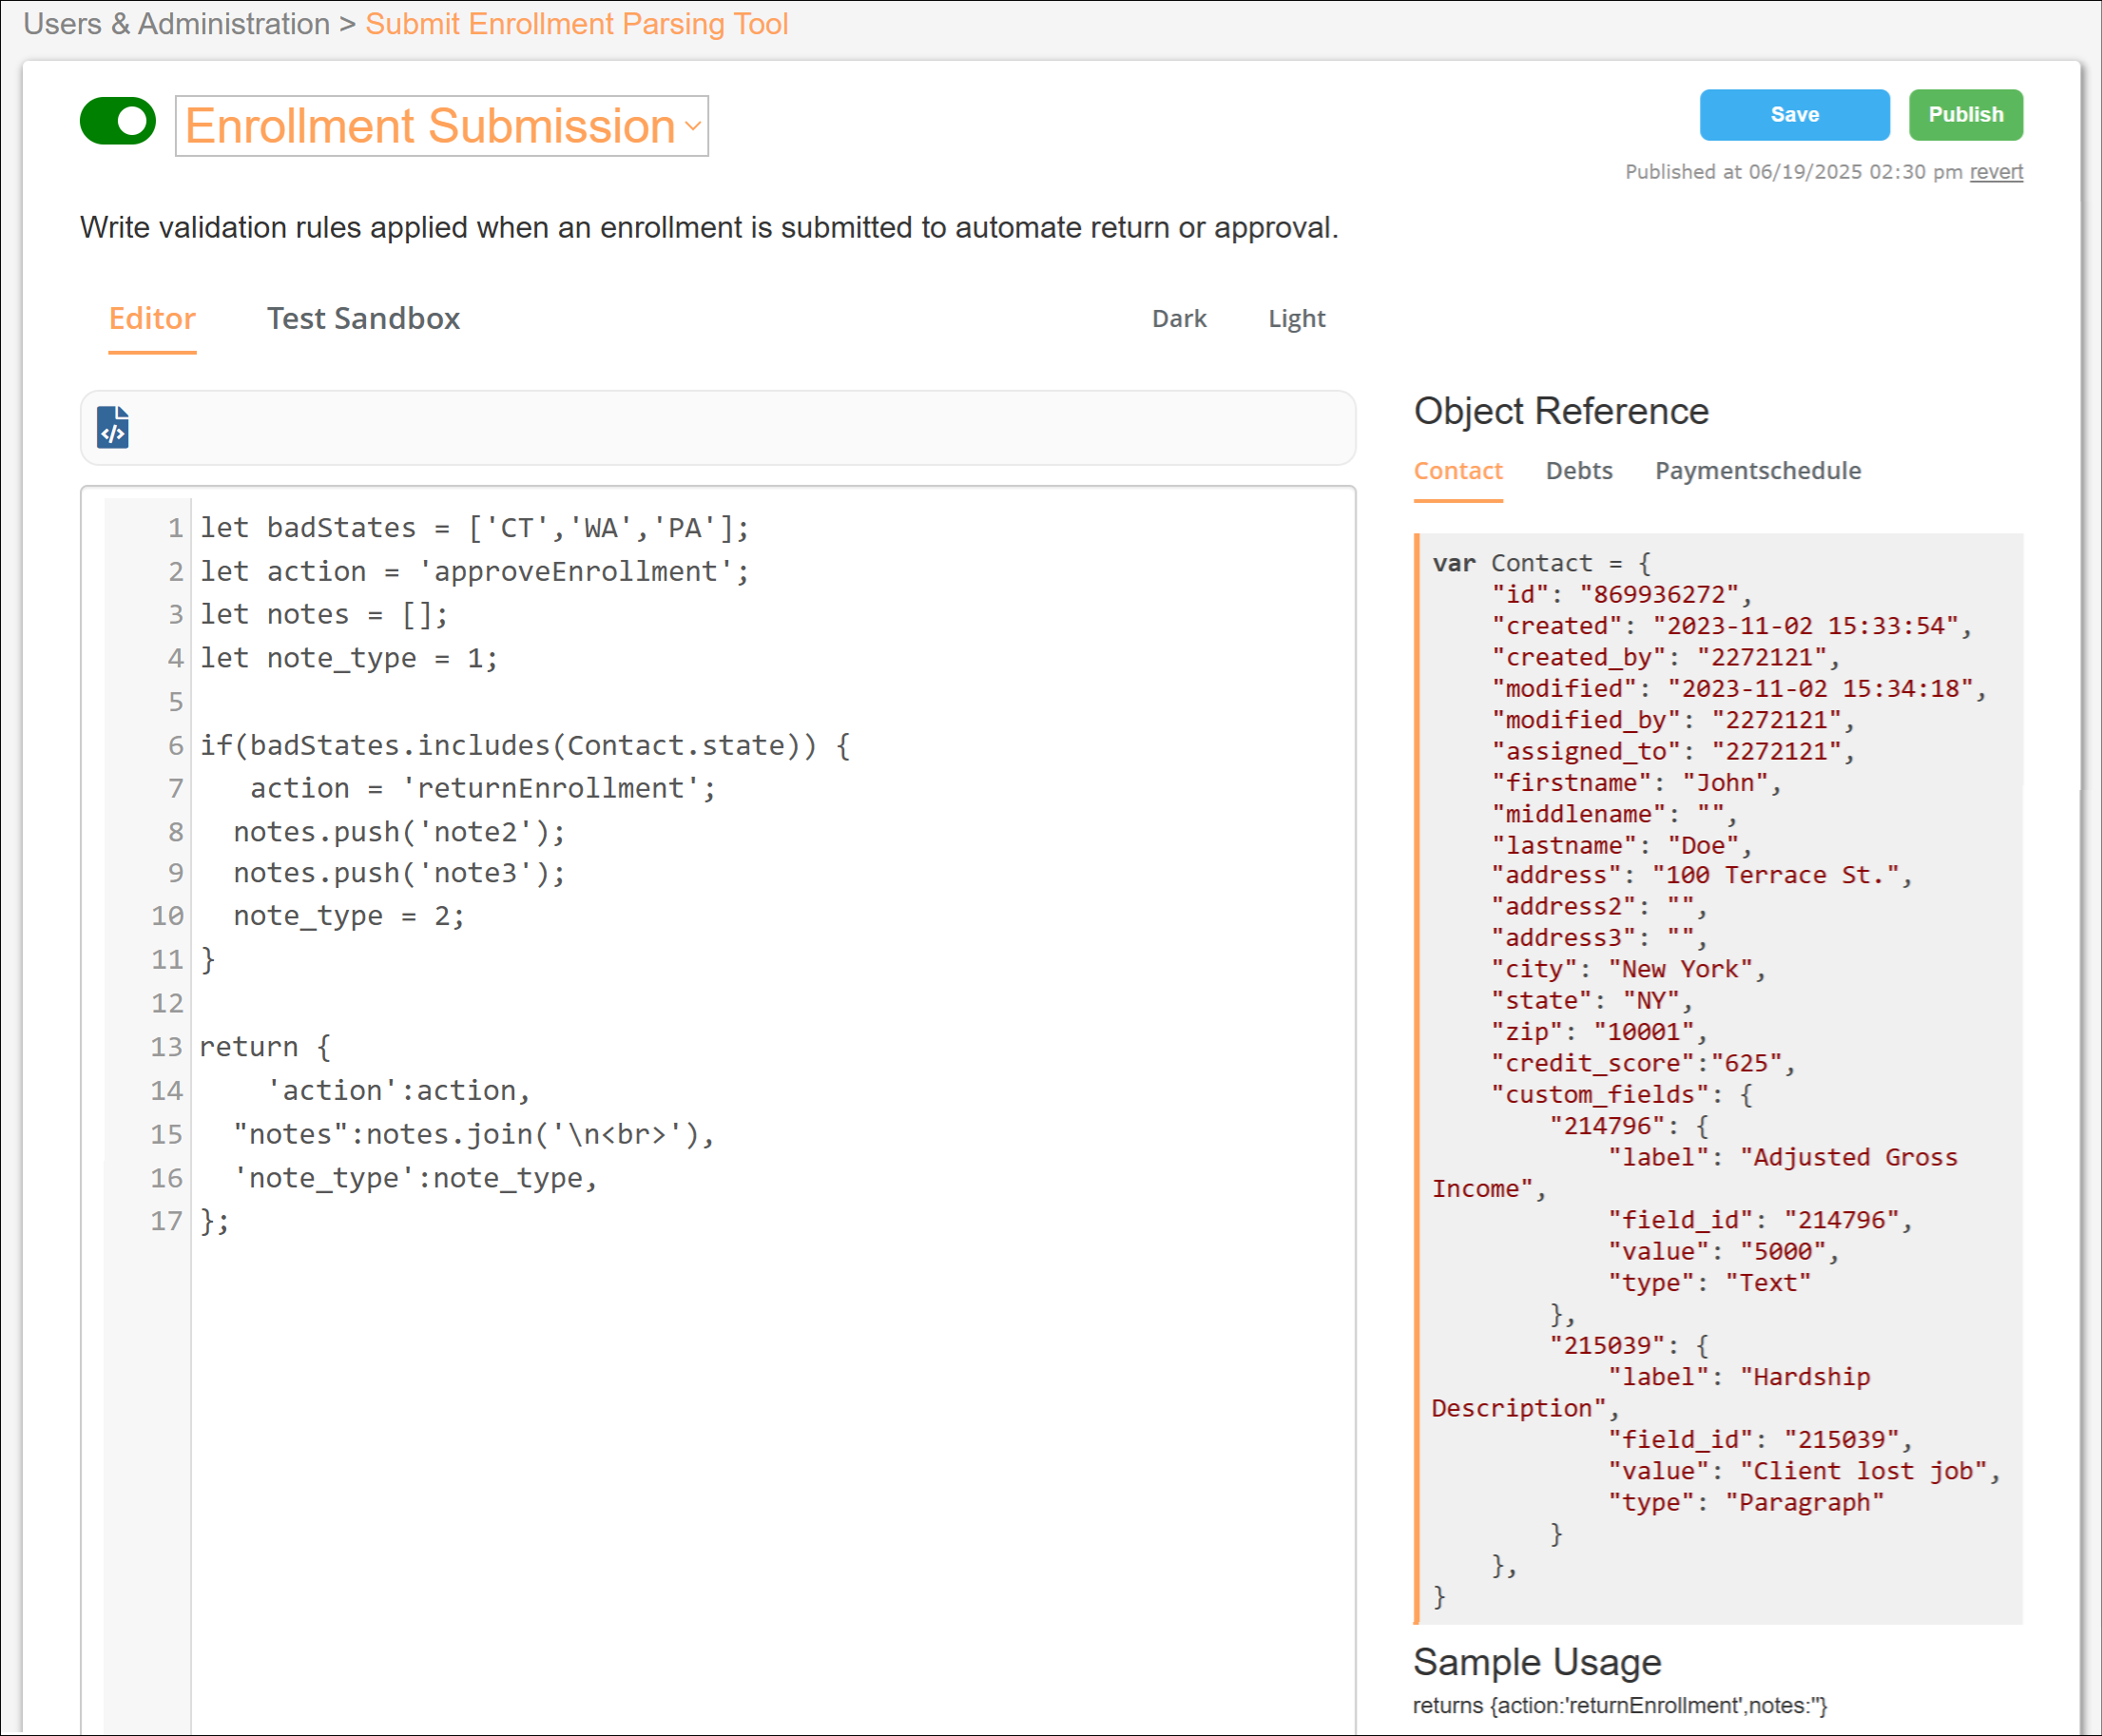Click the "value": "Client lost job" entry

[1804, 1472]
